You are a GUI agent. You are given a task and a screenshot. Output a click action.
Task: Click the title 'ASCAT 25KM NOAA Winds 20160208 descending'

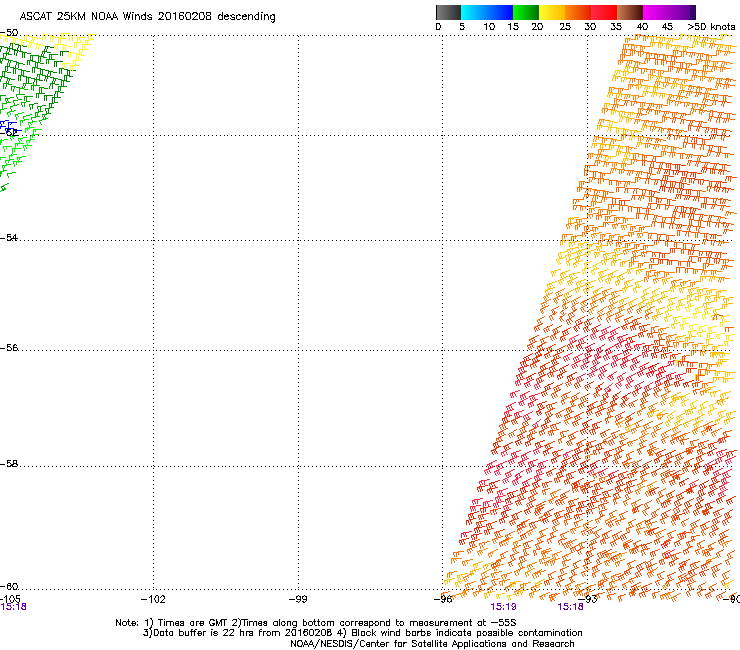coord(147,17)
